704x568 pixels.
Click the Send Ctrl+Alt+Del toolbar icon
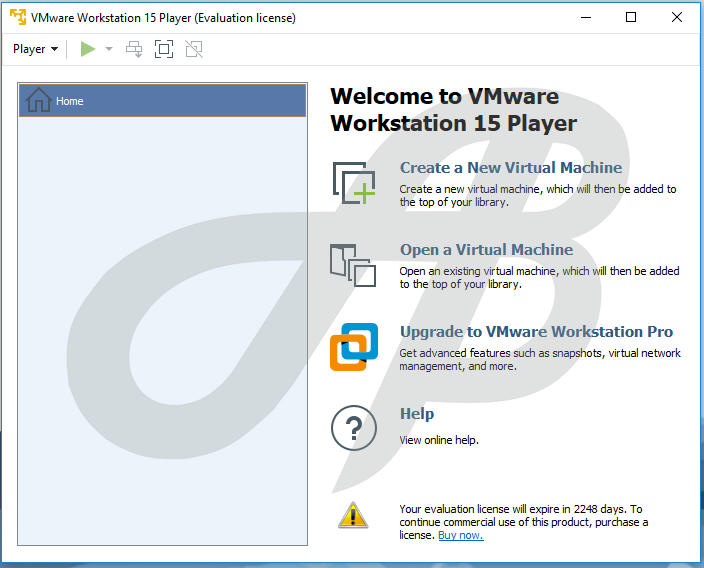tap(134, 49)
